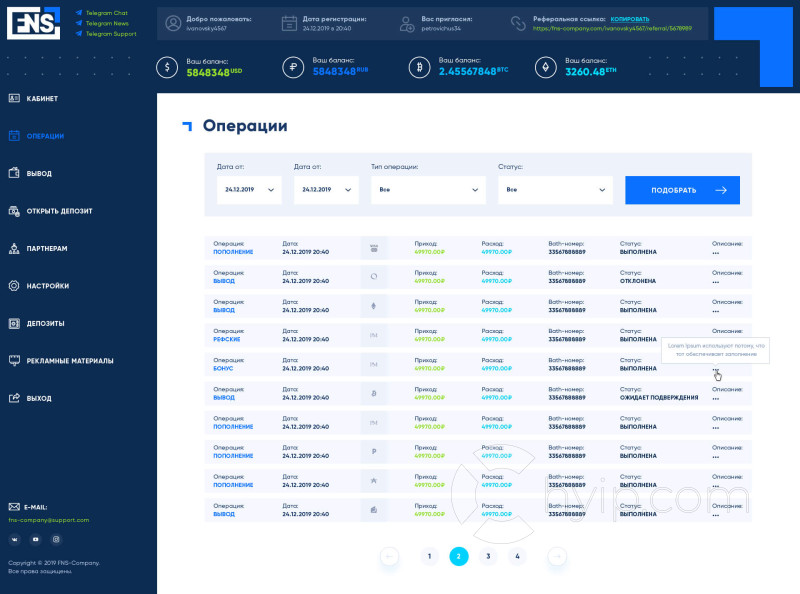Click the RUB ruble balance icon
The image size is (800, 594).
click(293, 67)
